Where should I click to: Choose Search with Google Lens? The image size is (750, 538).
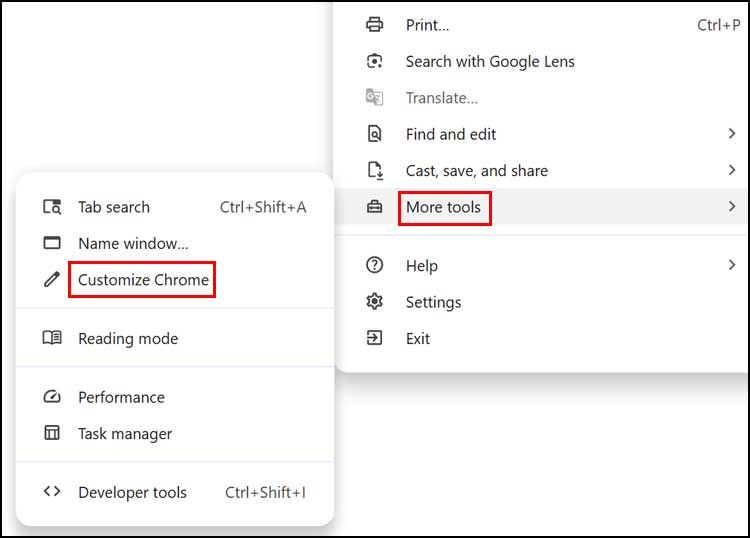pos(541,61)
